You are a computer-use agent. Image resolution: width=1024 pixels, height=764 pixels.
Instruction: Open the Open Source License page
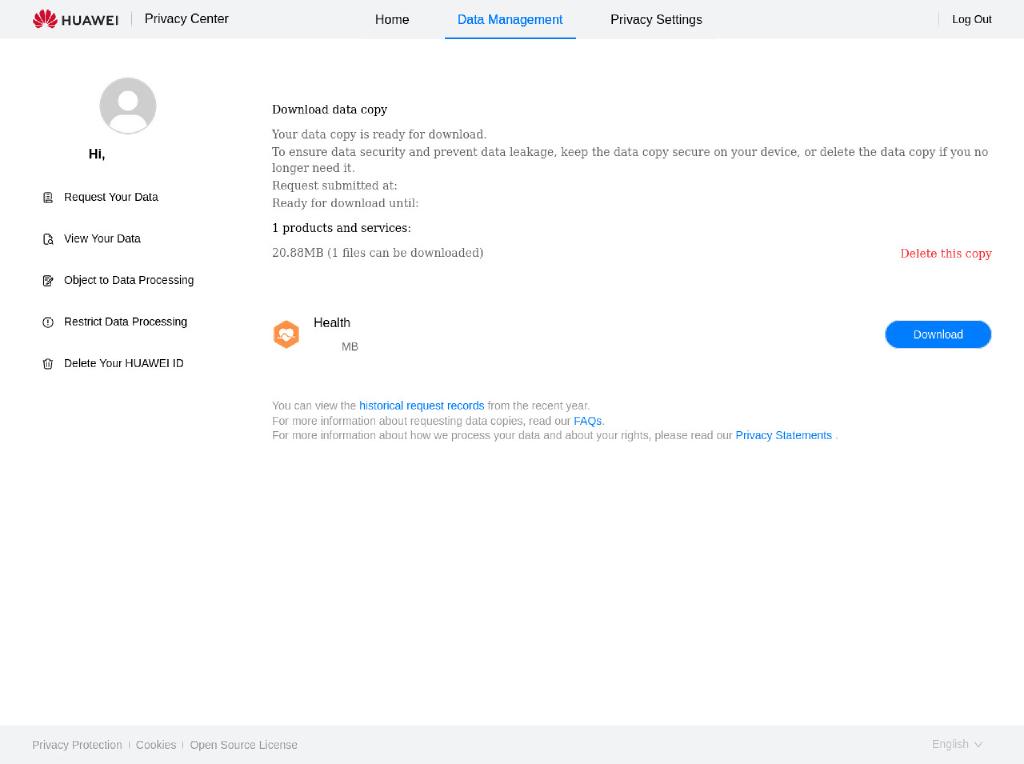coord(243,744)
